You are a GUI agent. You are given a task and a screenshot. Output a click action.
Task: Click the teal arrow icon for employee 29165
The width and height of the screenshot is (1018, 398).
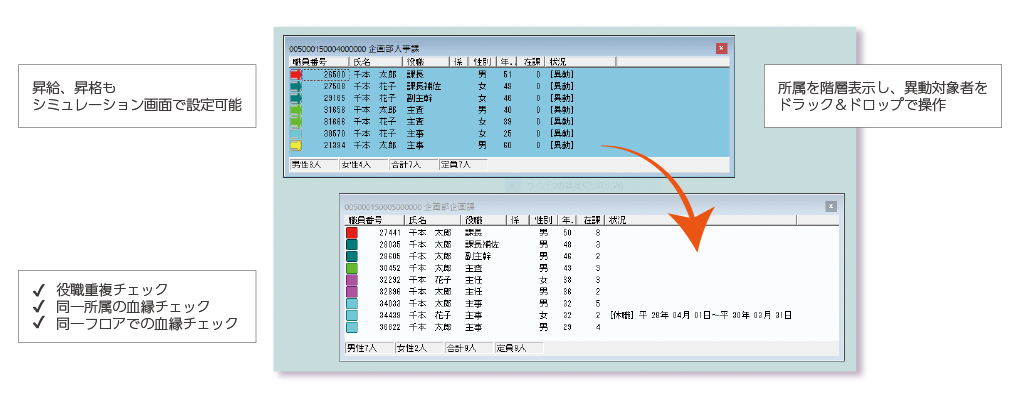296,98
